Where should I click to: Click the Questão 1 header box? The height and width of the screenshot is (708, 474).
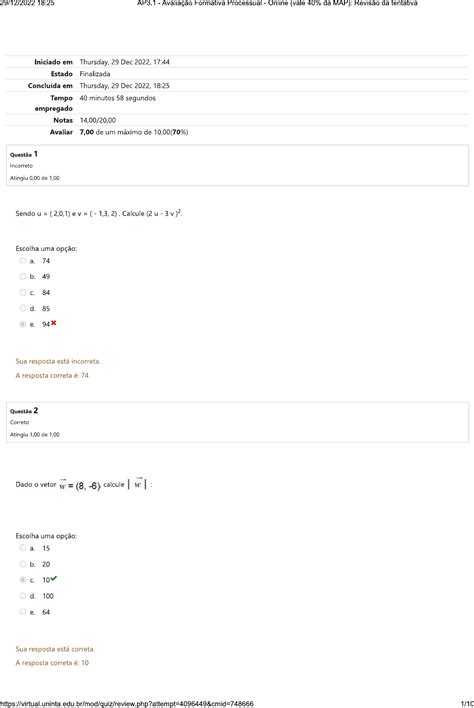tap(237, 165)
